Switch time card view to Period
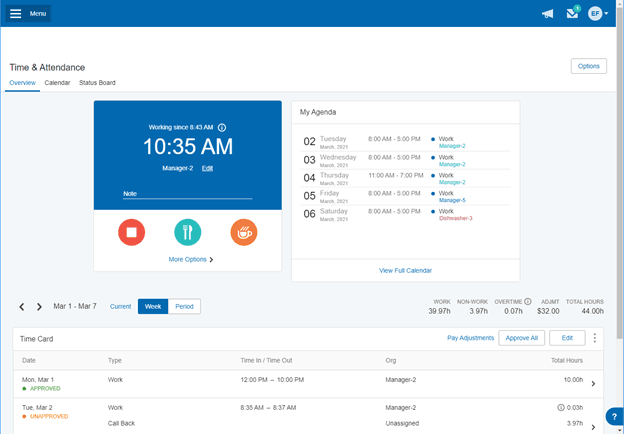Viewport: 624px width, 434px height. (x=184, y=306)
